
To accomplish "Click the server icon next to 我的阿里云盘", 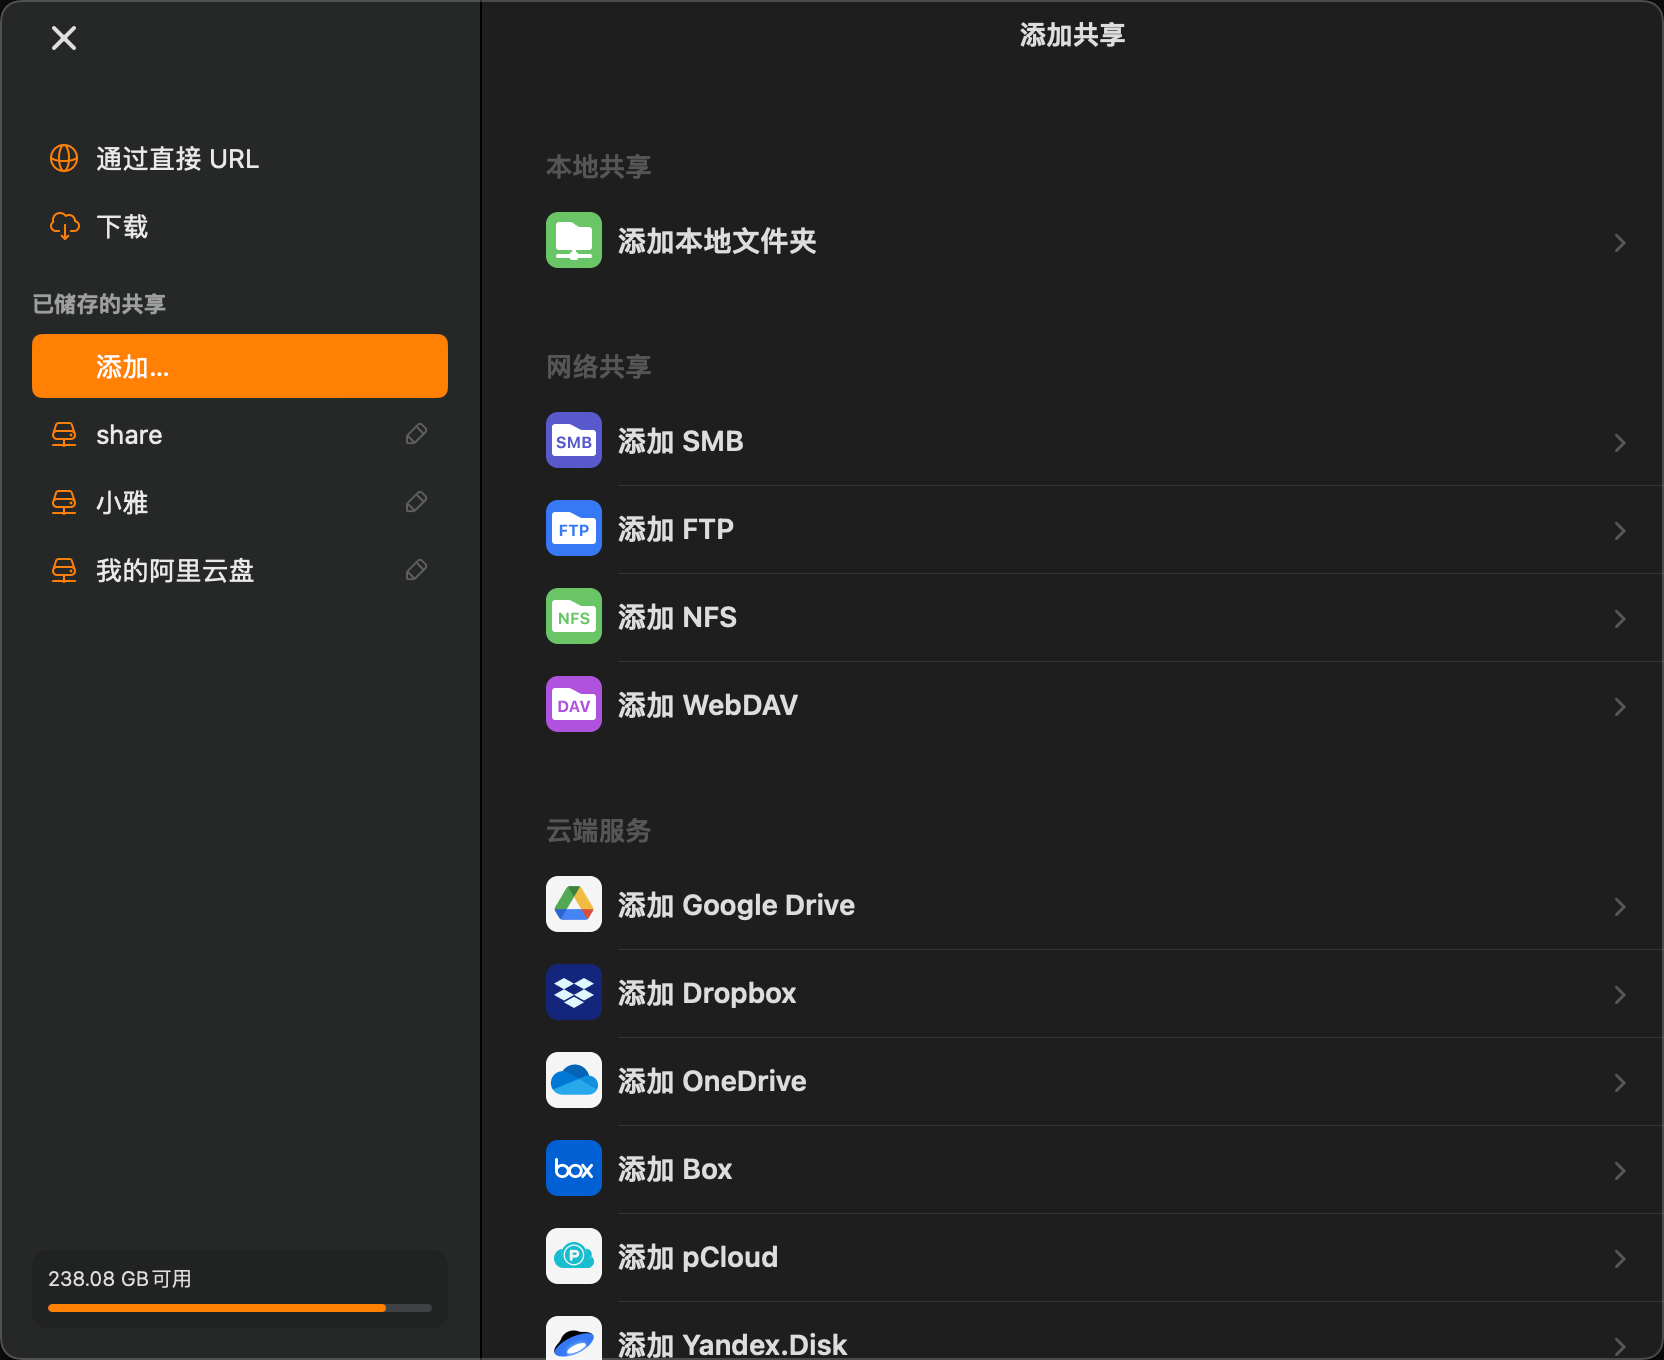I will (64, 570).
